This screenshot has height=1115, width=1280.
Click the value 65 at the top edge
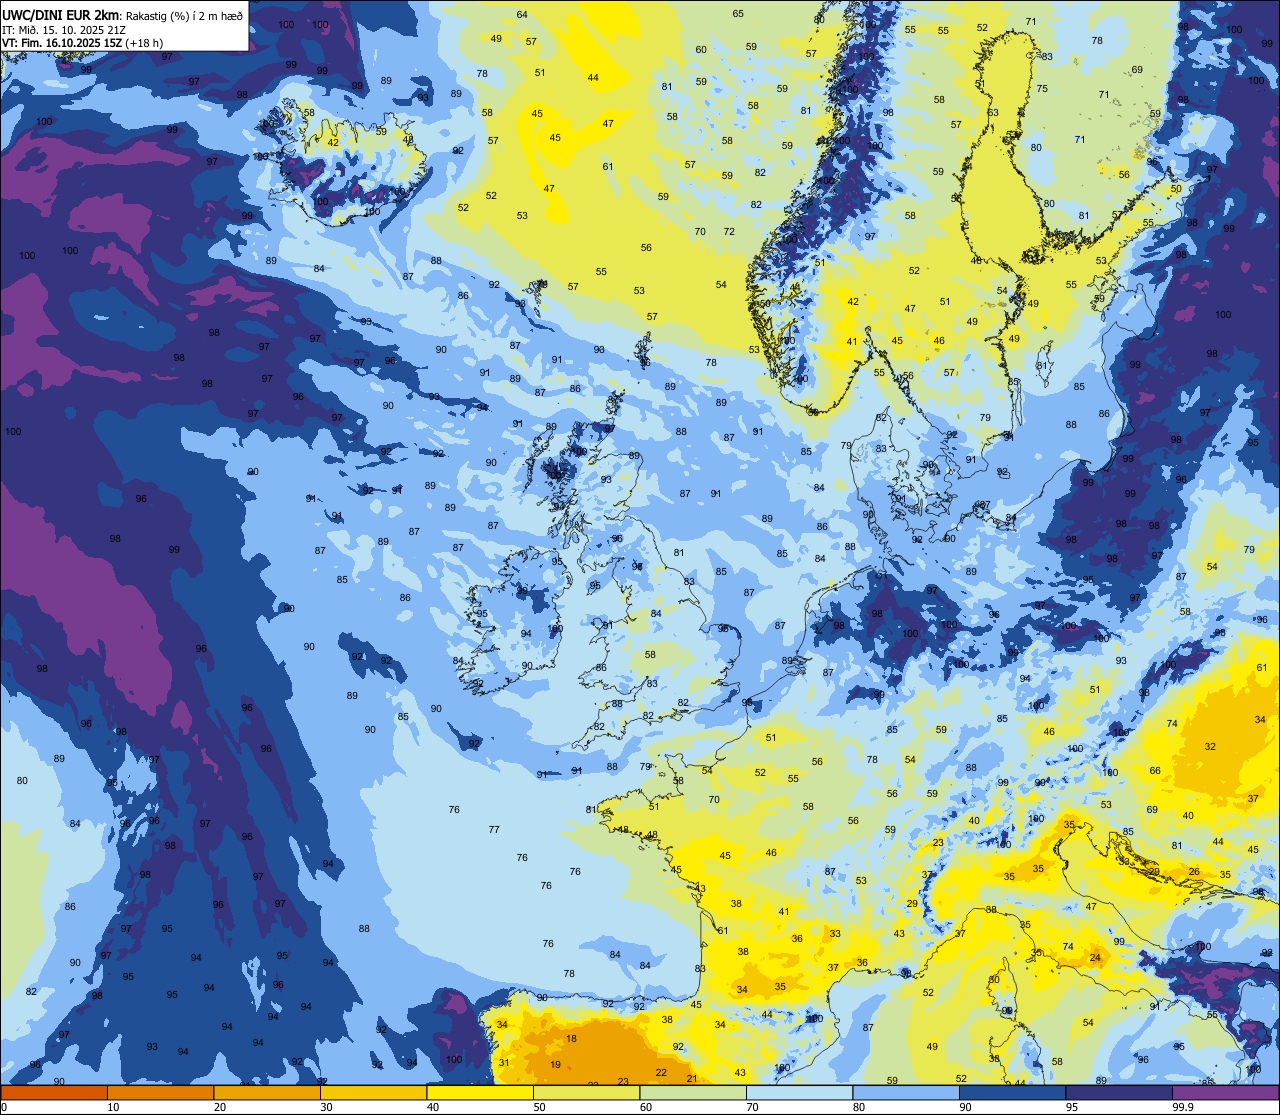(738, 13)
